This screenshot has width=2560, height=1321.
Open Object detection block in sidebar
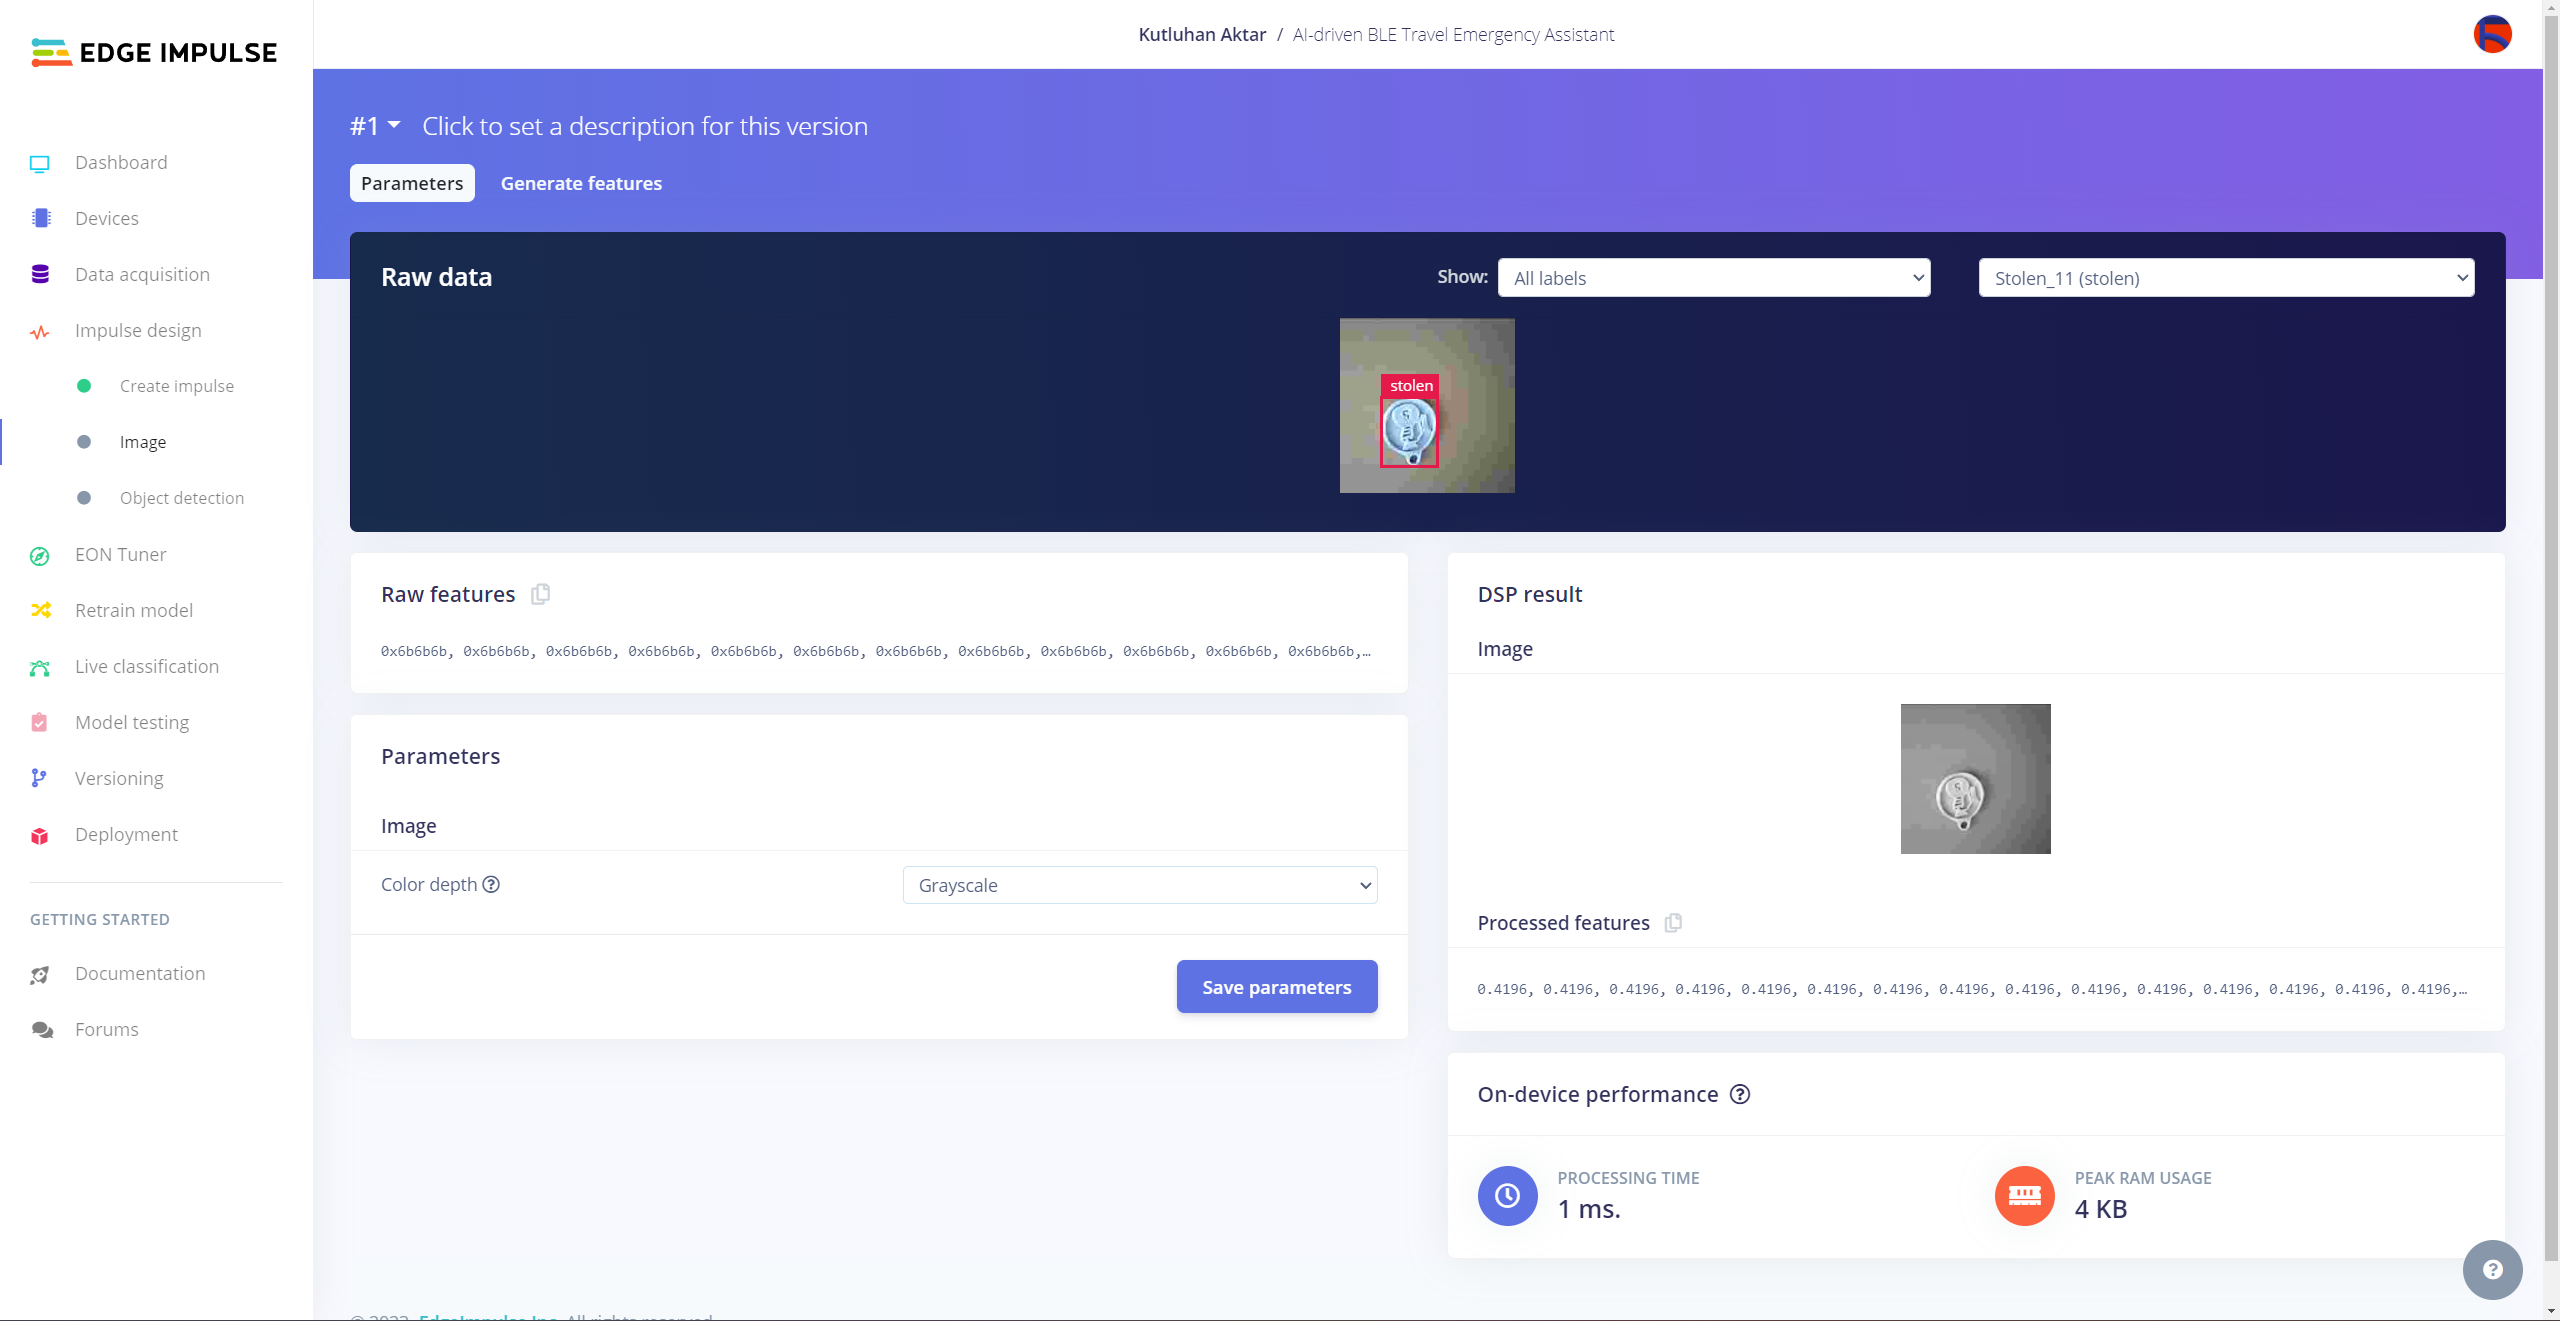click(x=181, y=498)
